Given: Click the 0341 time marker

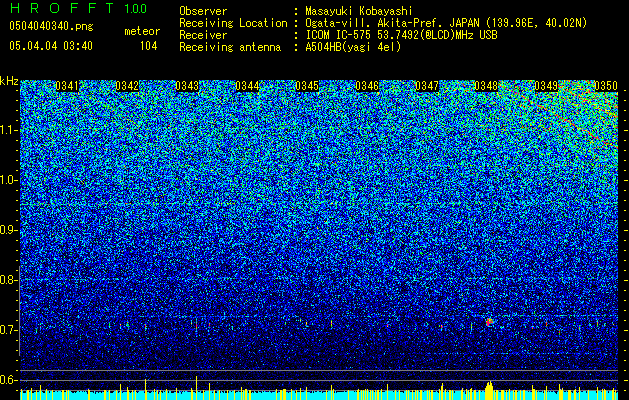Looking at the screenshot, I should (x=67, y=86).
